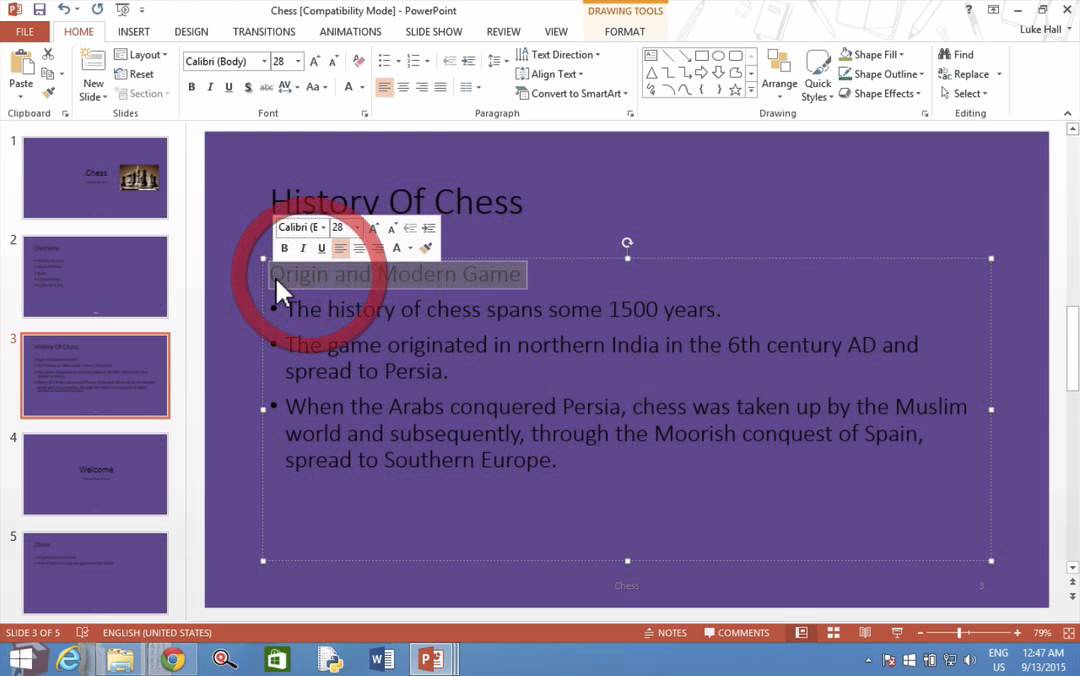1080x676 pixels.
Task: Toggle Text Shadow in Font group
Action: pyautogui.click(x=248, y=87)
